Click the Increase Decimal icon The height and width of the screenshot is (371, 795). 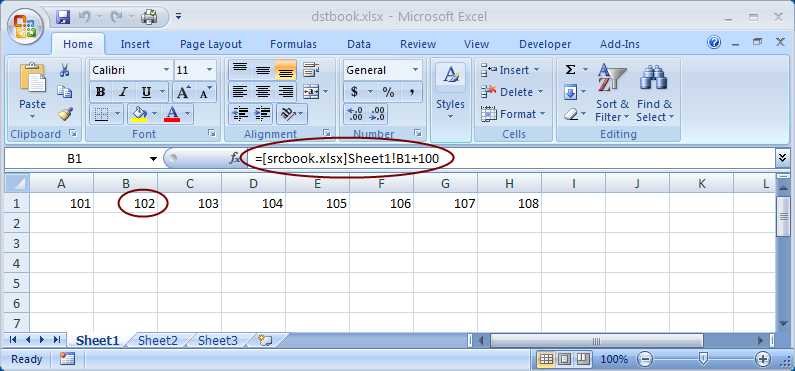pyautogui.click(x=355, y=114)
